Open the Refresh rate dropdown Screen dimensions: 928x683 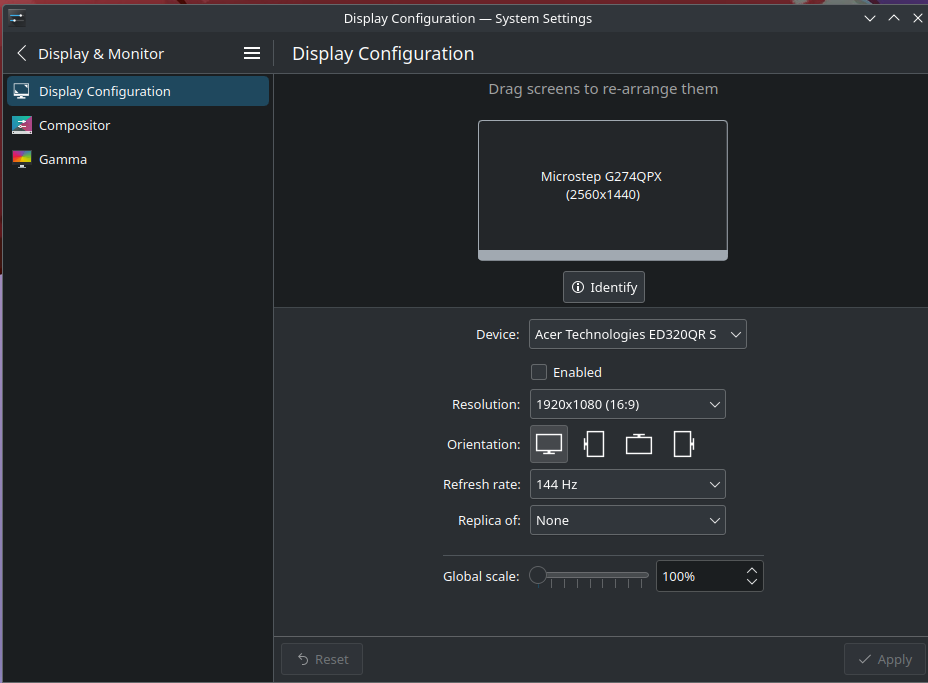(627, 485)
